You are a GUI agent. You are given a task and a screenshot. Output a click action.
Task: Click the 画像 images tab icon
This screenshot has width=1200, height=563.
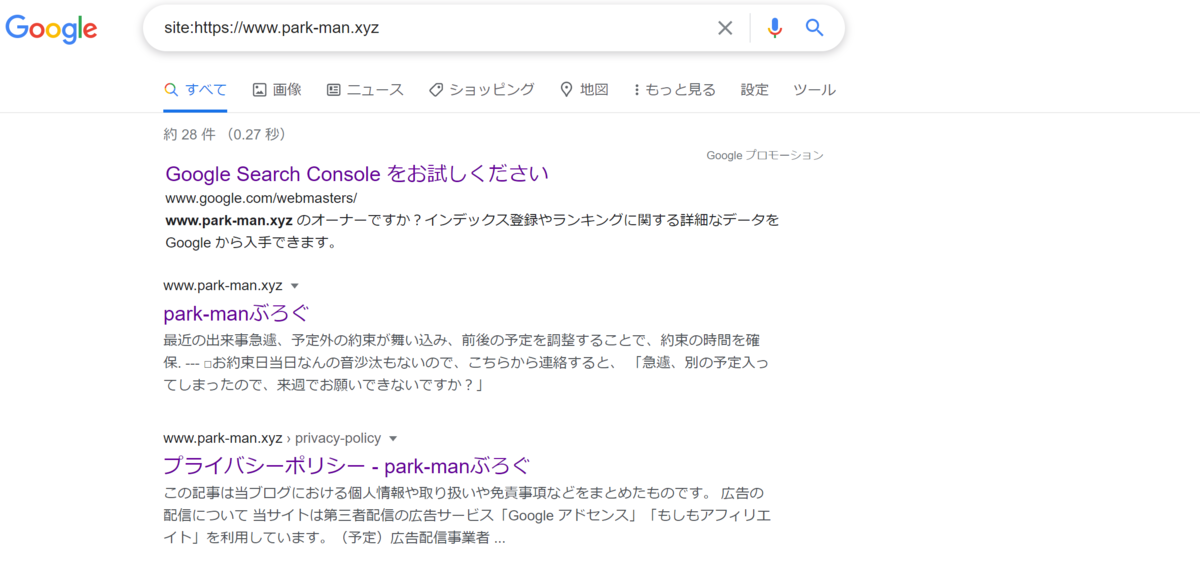click(259, 90)
